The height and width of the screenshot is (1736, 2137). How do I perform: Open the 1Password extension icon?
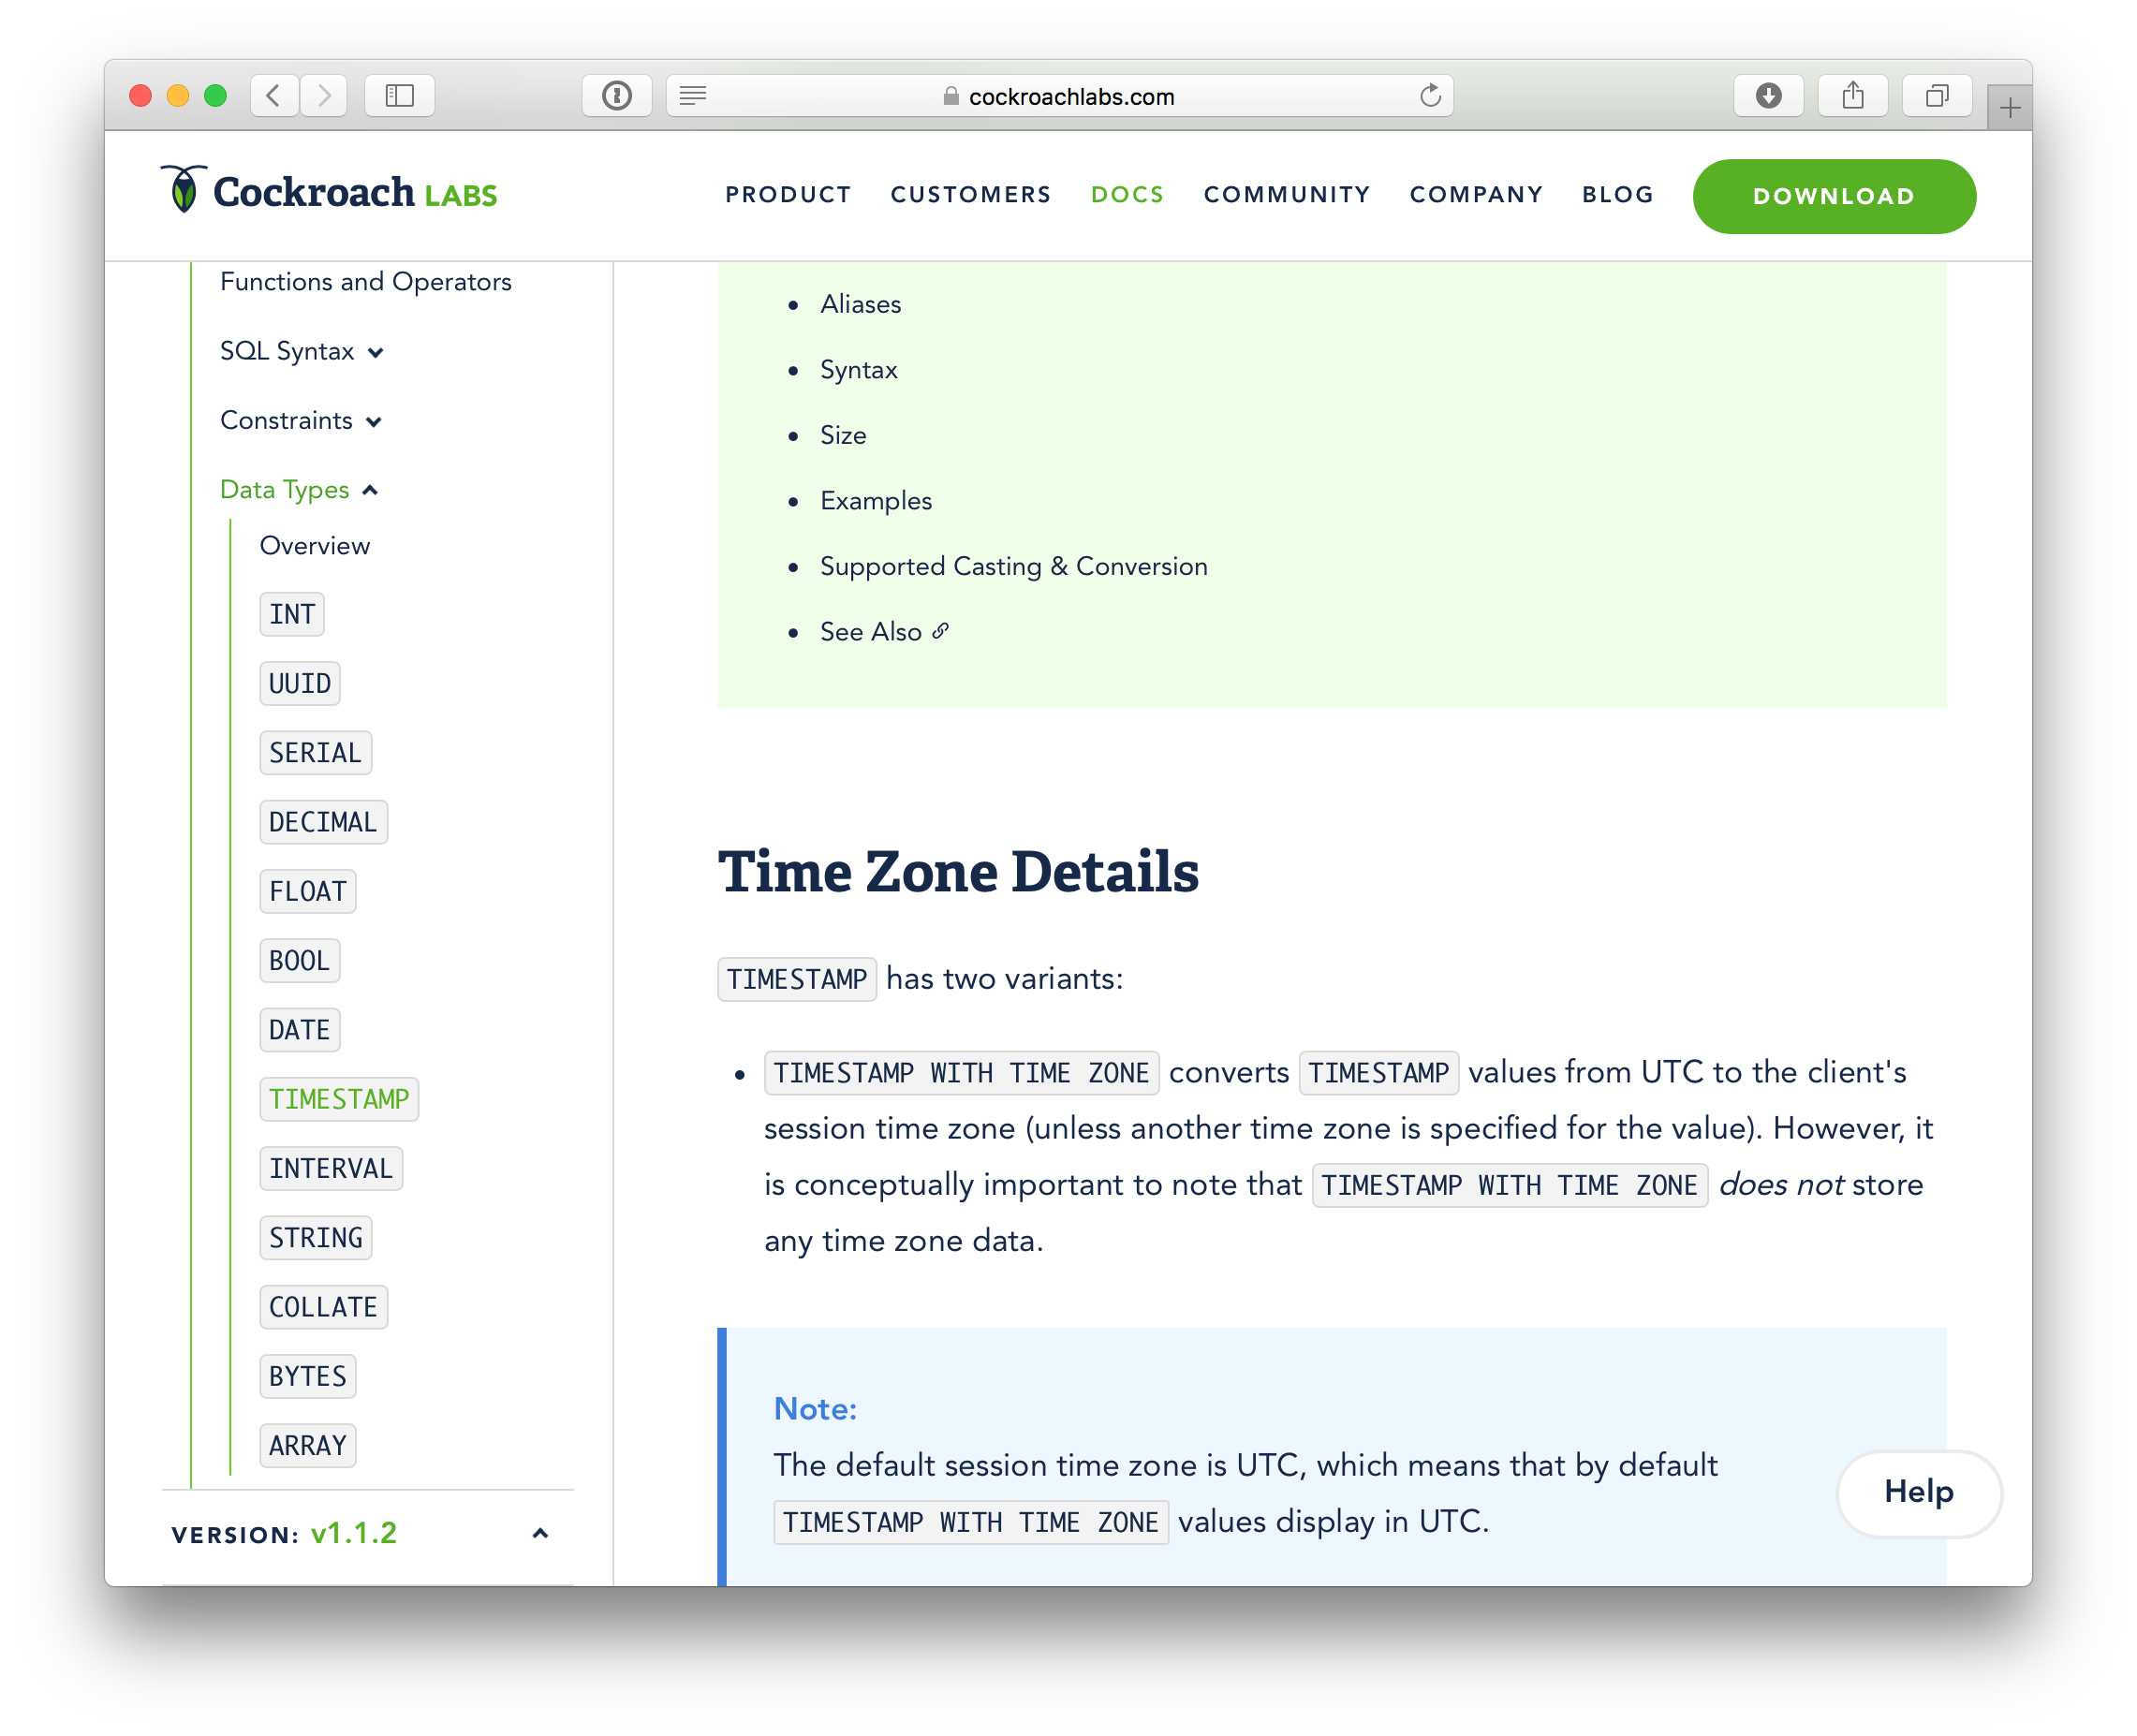(x=617, y=96)
